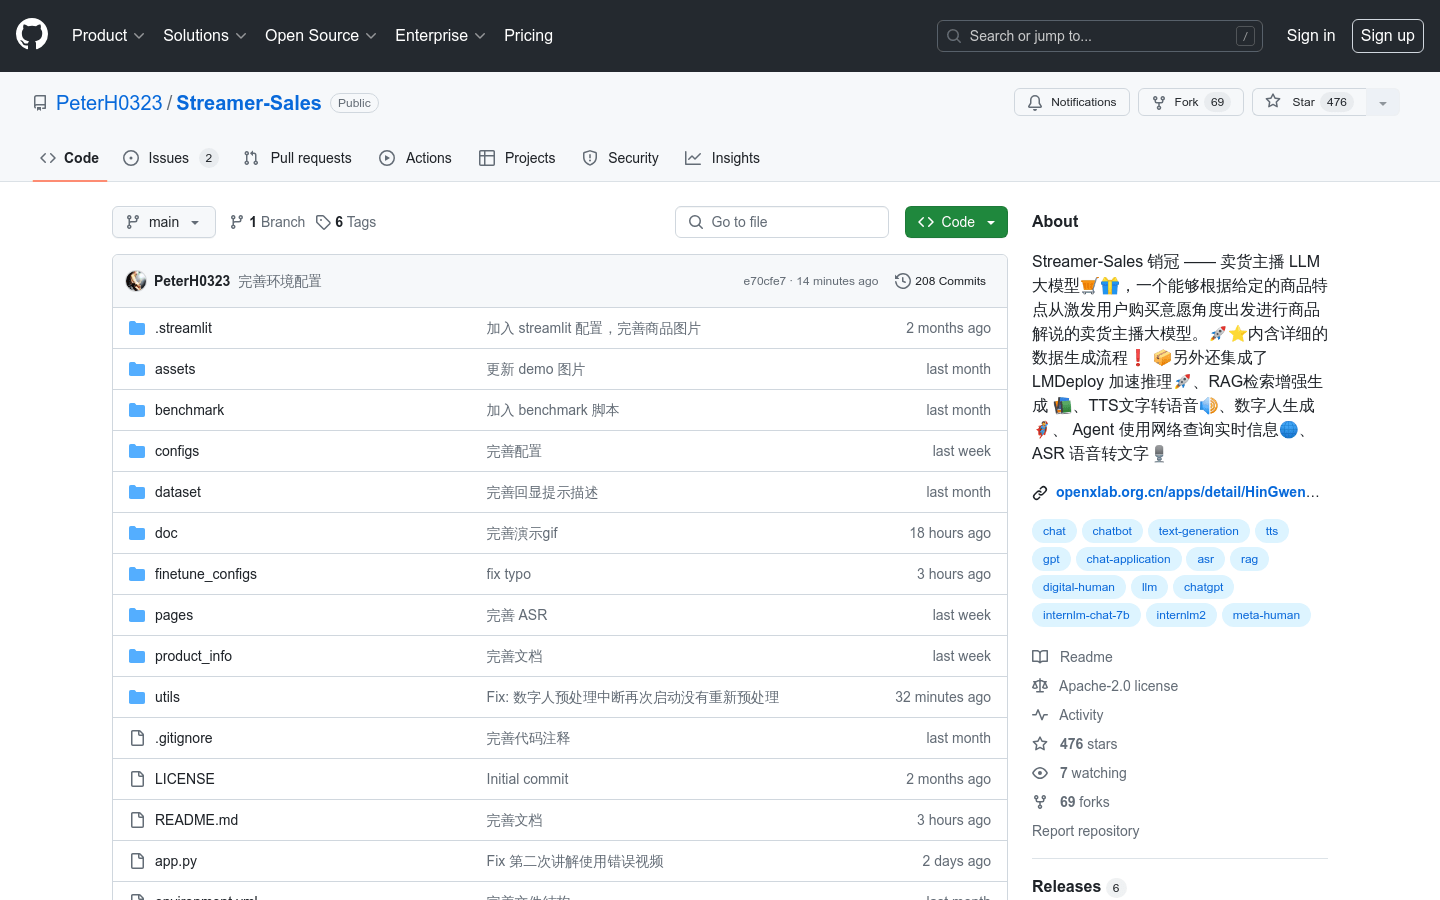The height and width of the screenshot is (900, 1440).
Task: Fork this repository
Action: [x=1190, y=102]
